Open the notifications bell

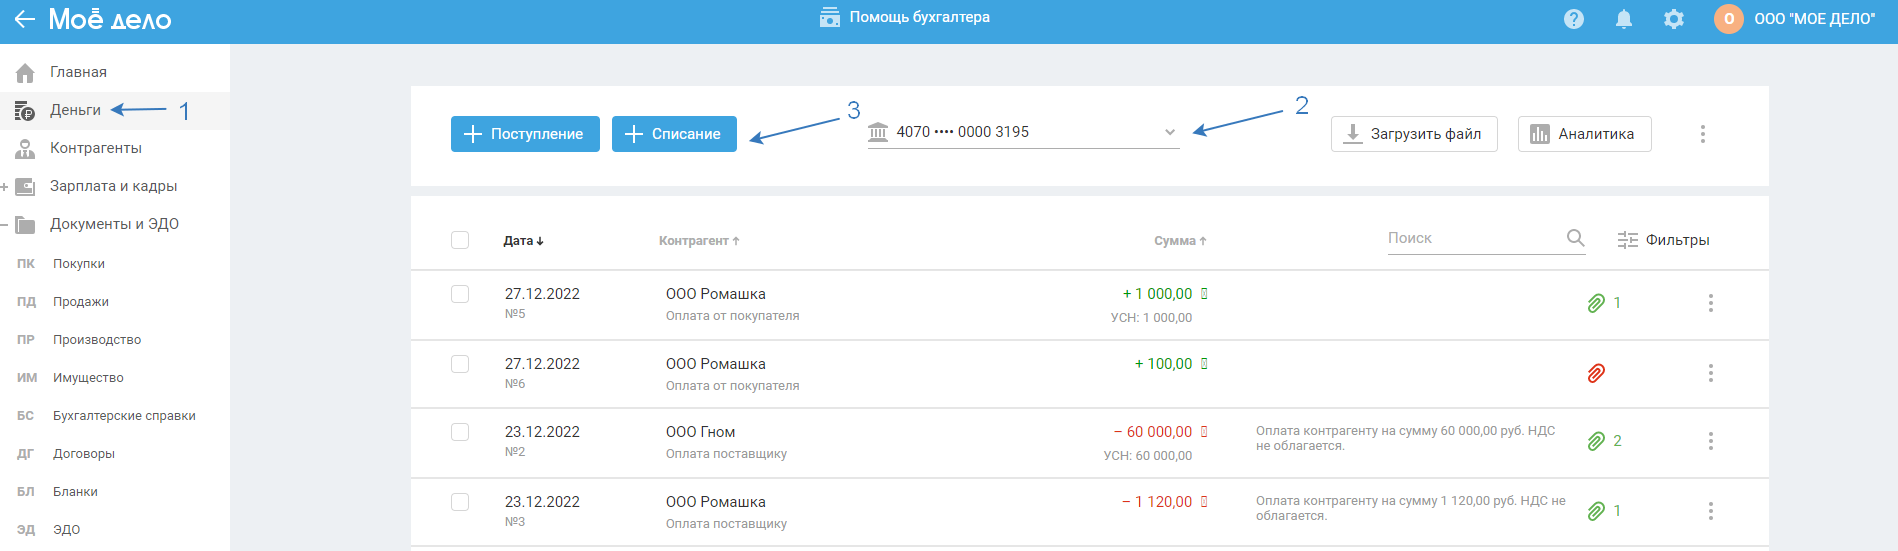1624,19
